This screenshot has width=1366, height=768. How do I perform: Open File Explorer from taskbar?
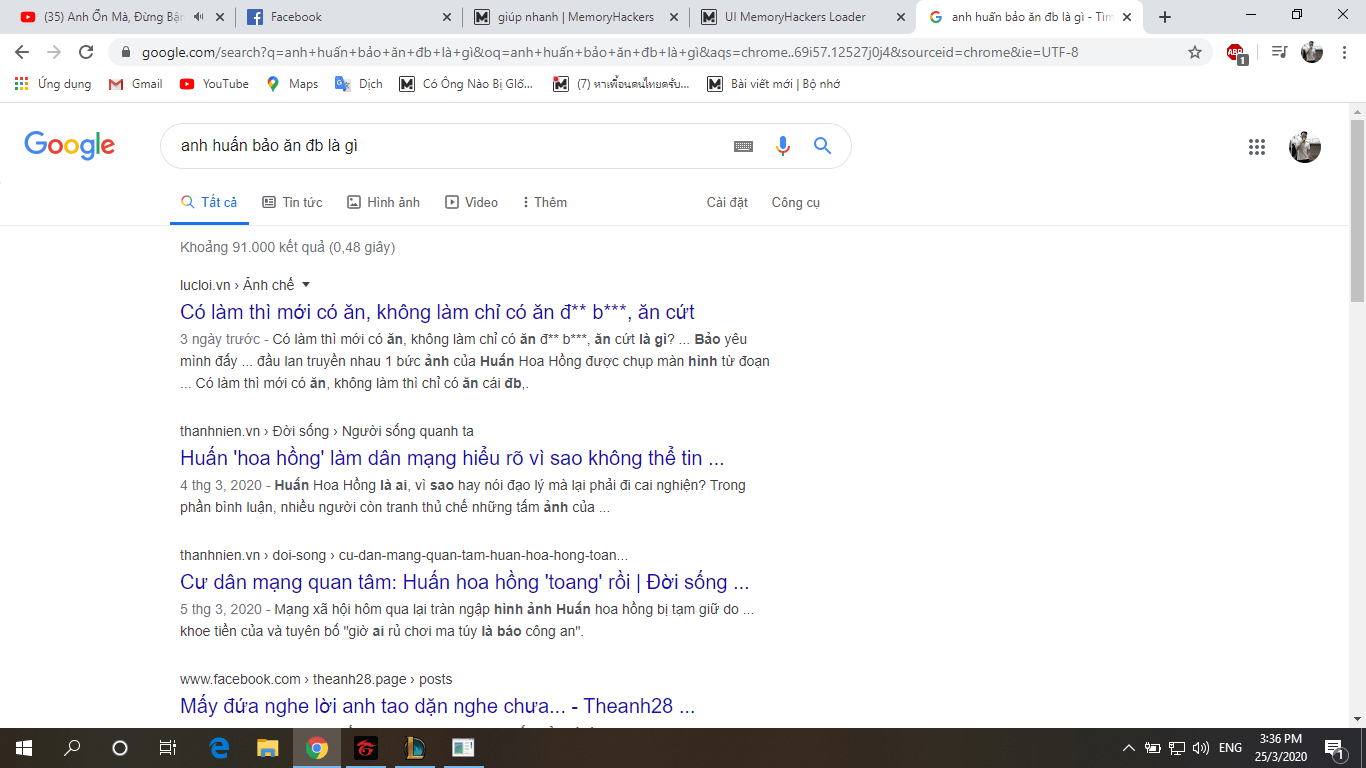[268, 747]
